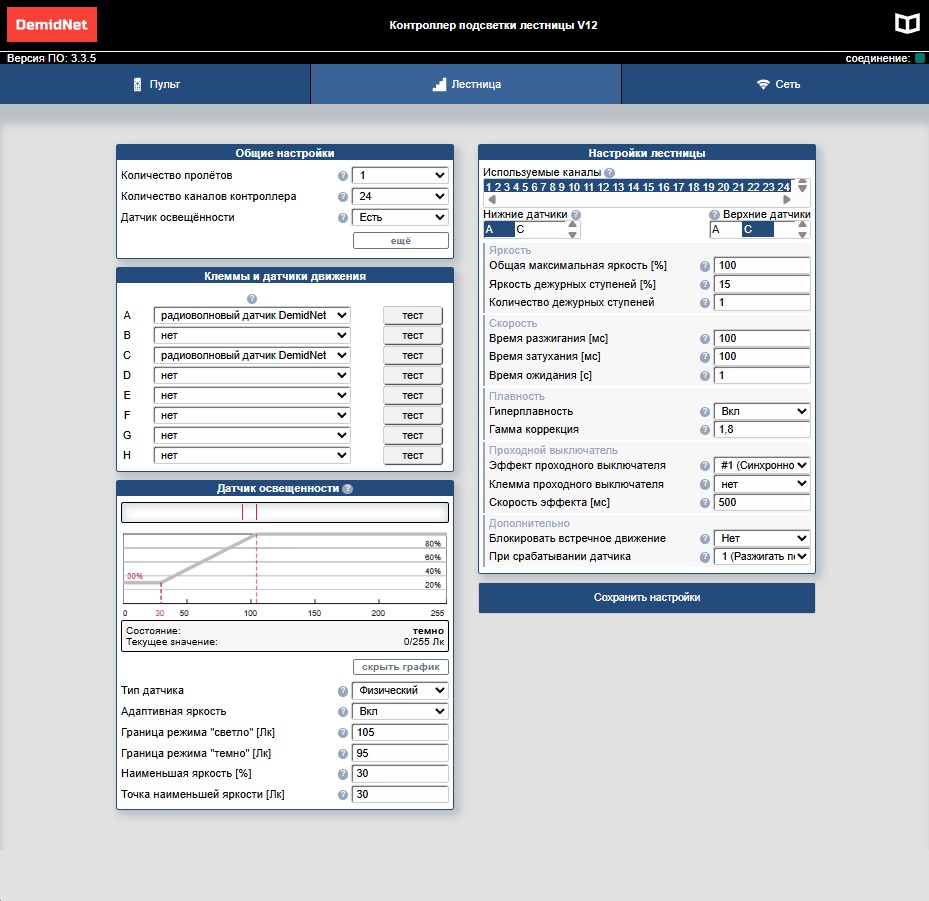Image resolution: width=929 pixels, height=901 pixels.
Task: Click help icon next to Датчик освещённости title
Action: [347, 489]
